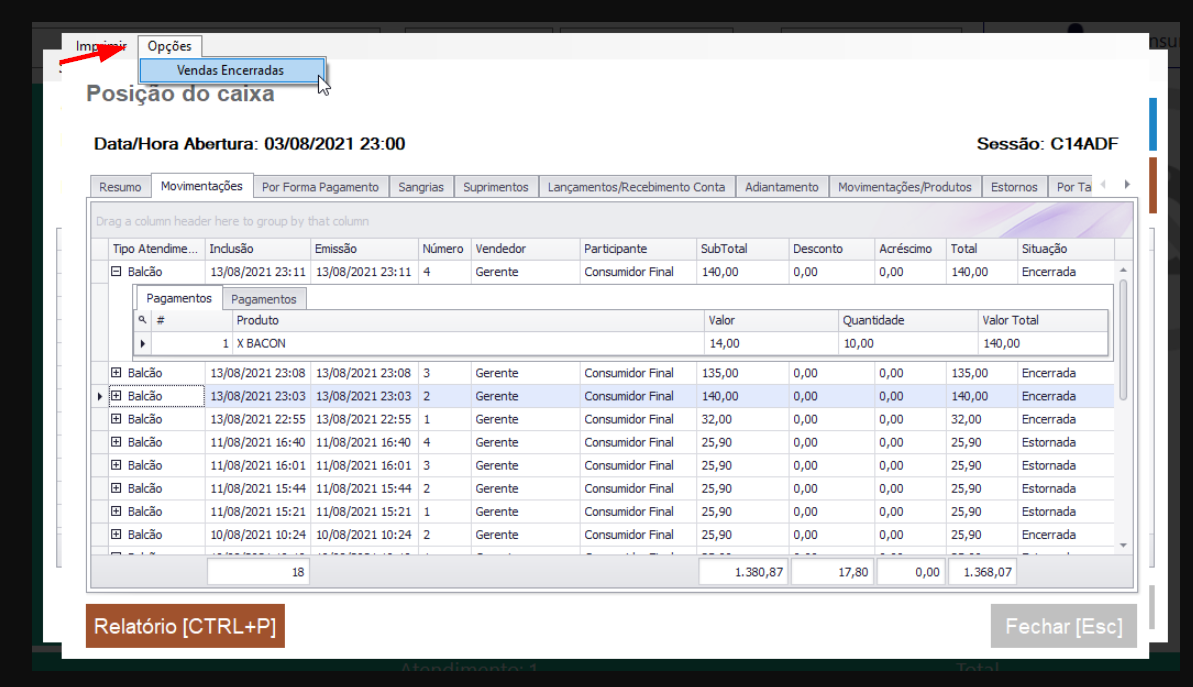
Task: Open the Sangrias tab
Action: [x=421, y=187]
